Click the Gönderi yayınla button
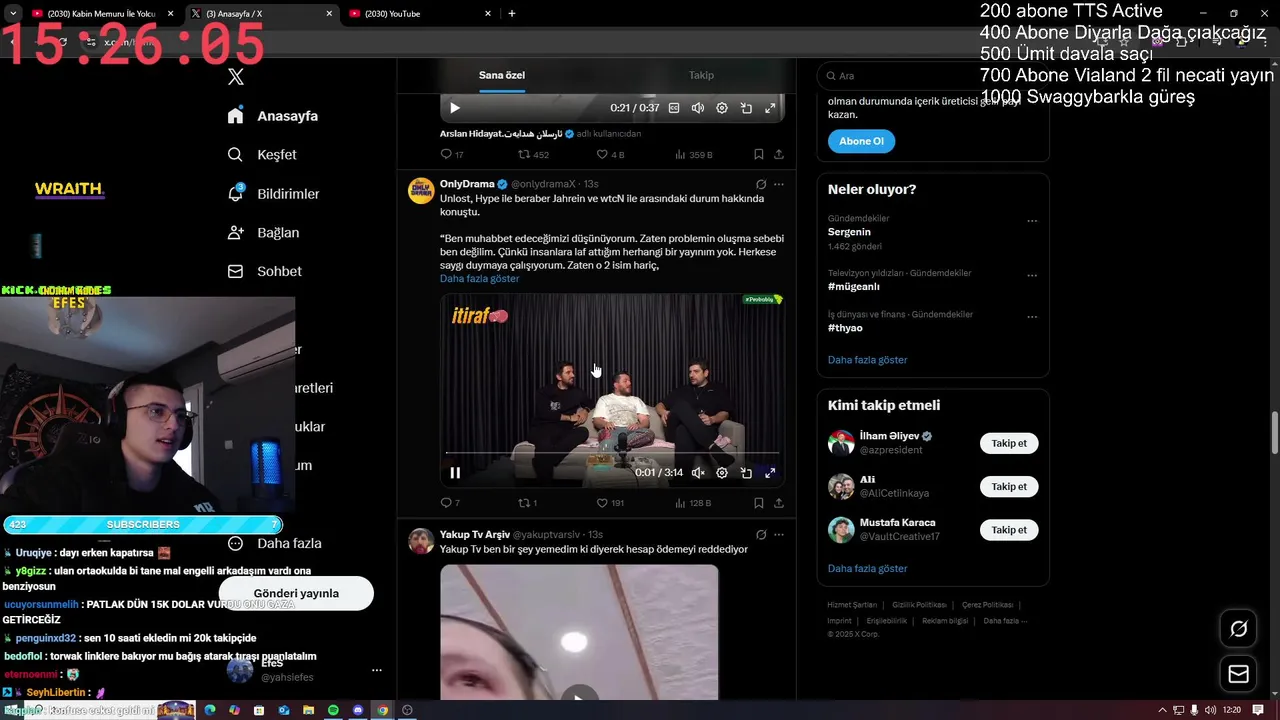 tap(296, 593)
